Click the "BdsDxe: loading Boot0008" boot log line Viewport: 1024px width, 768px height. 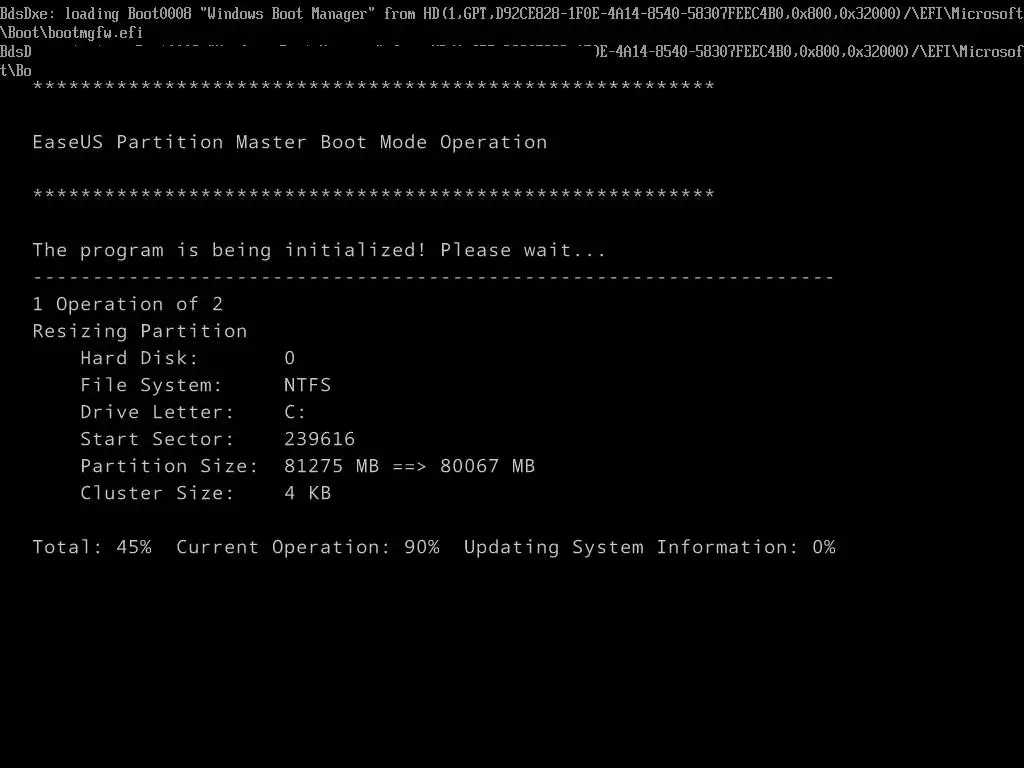click(512, 14)
